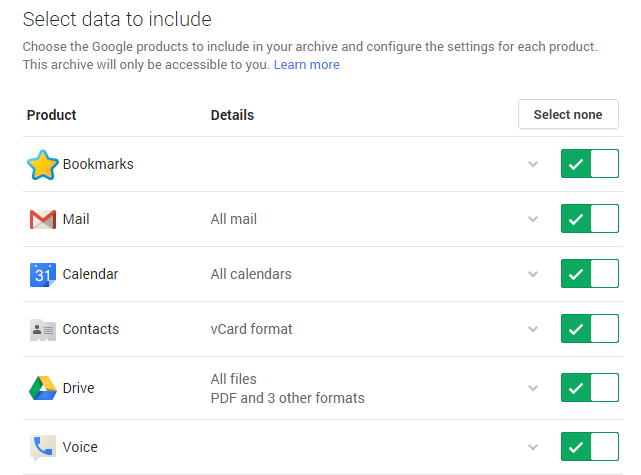
Task: Switch off the Contacts toggle
Action: pyautogui.click(x=589, y=329)
